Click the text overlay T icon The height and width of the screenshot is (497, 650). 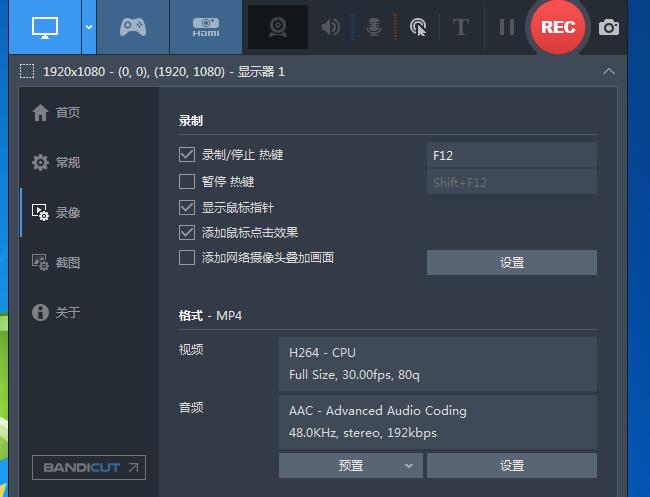460,27
